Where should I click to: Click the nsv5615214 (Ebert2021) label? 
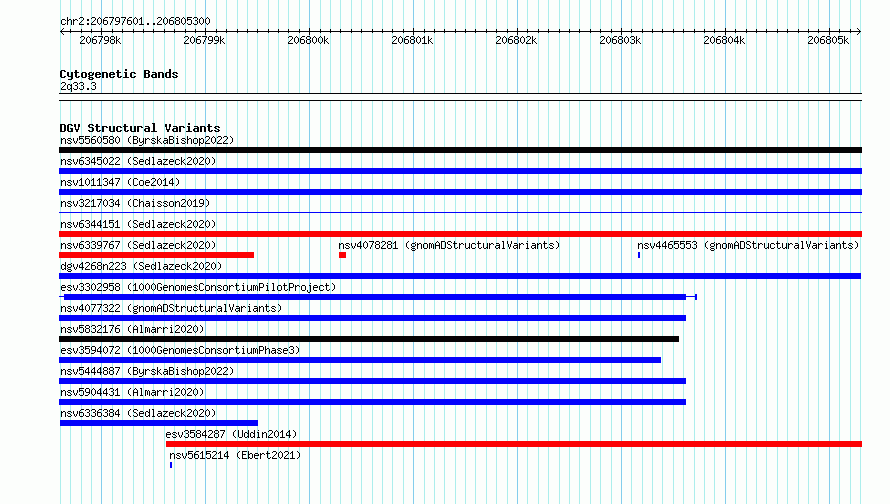(235, 455)
